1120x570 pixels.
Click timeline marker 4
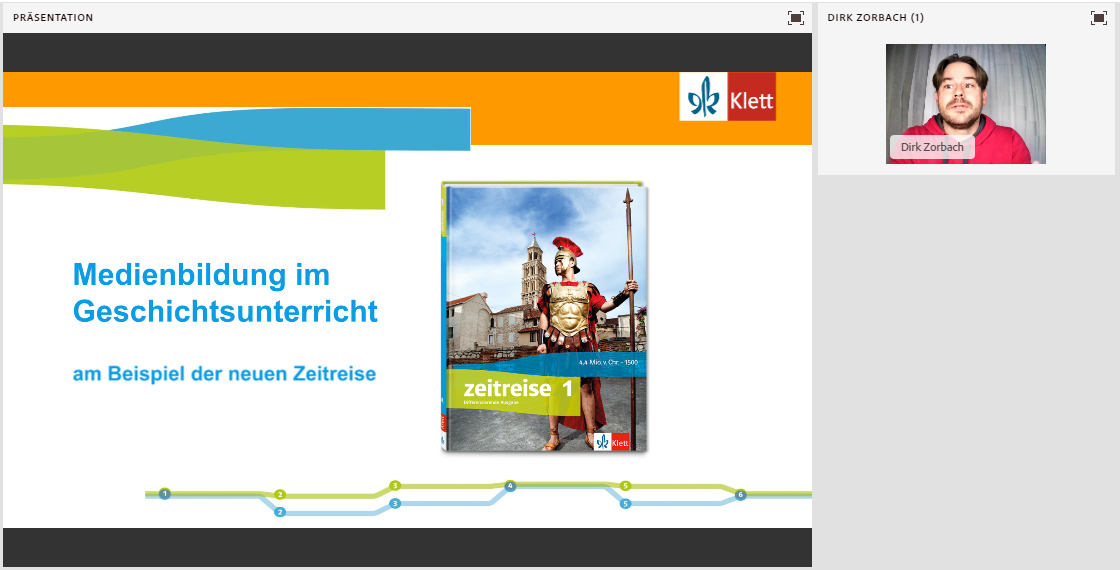click(x=510, y=486)
